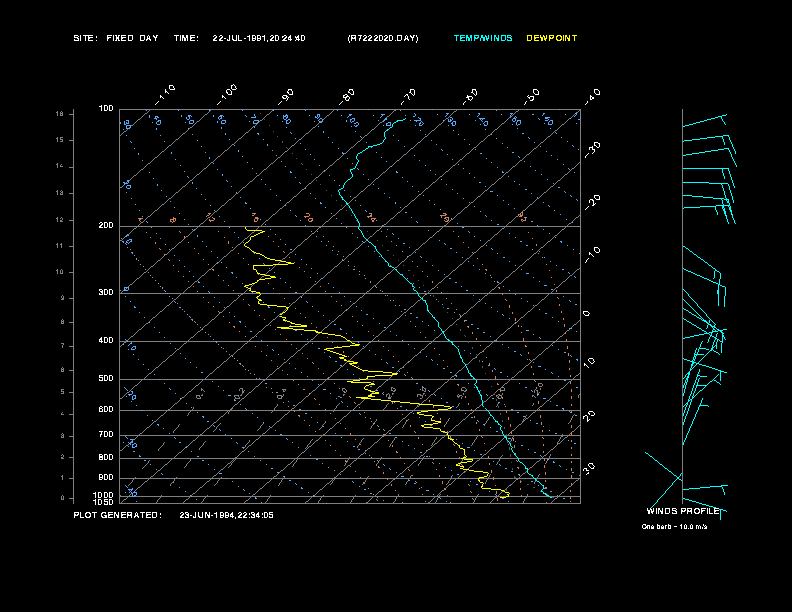This screenshot has height=612, width=792.
Task: Click the SITE: FIXED DAY header text
Action: coord(115,38)
